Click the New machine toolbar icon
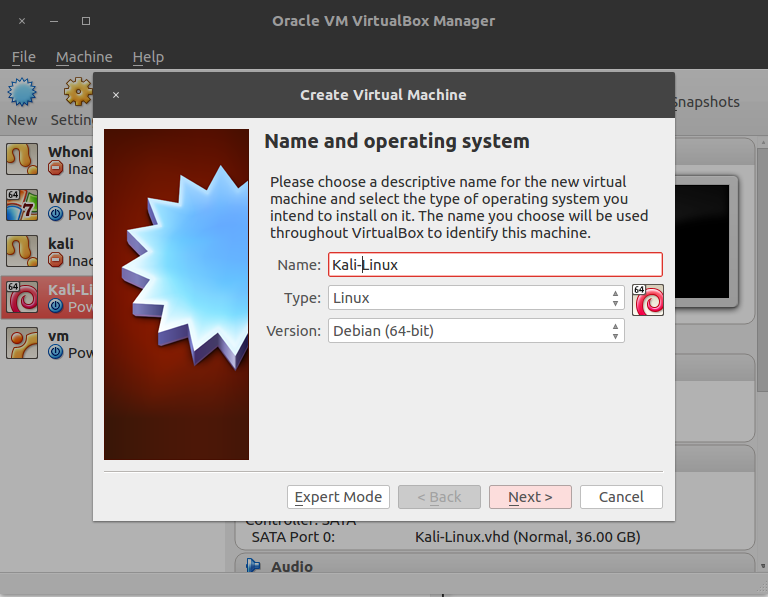The image size is (768, 597). click(22, 92)
